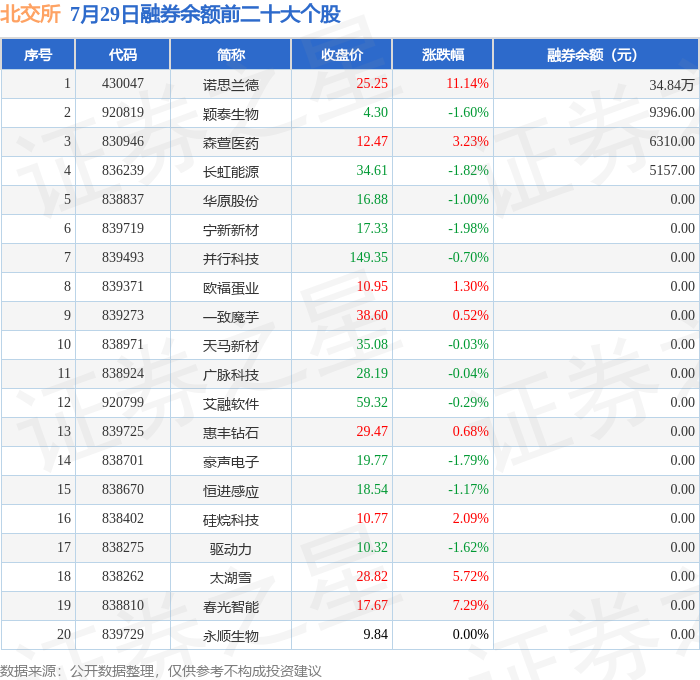Click the 融券余额（元） column header
This screenshot has width=700, height=680.
click(x=596, y=54)
